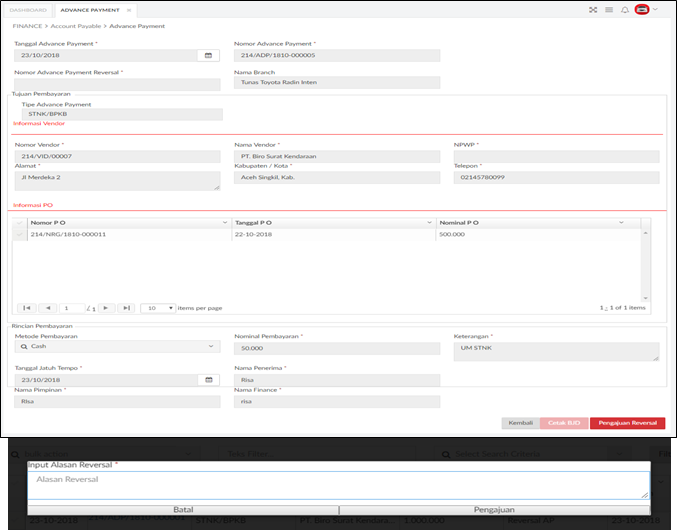Go to previous page of PO grid
The width and height of the screenshot is (677, 530).
click(x=48, y=308)
